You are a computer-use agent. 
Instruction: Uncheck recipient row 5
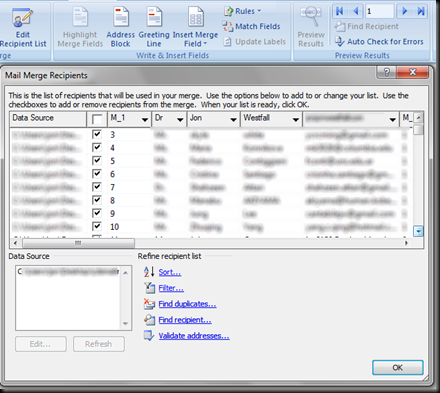pyautogui.click(x=97, y=161)
